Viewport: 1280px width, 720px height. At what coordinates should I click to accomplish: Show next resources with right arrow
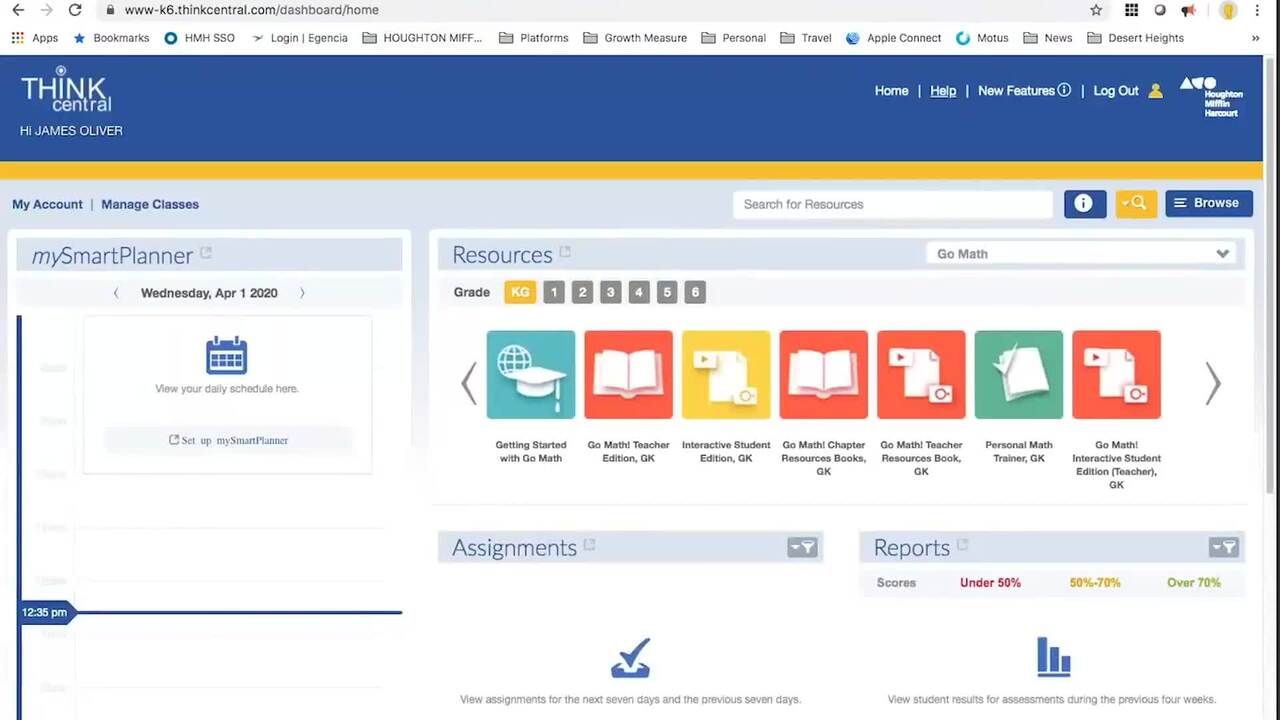click(1213, 383)
